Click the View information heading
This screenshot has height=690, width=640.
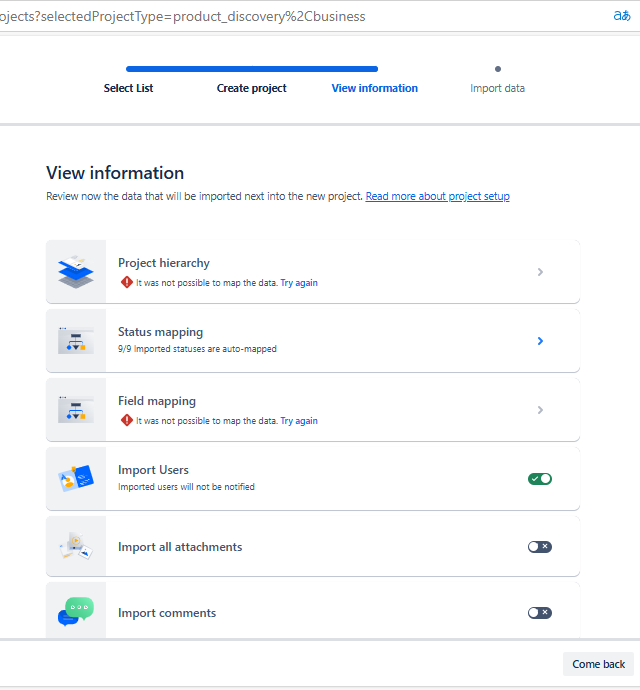coord(115,173)
